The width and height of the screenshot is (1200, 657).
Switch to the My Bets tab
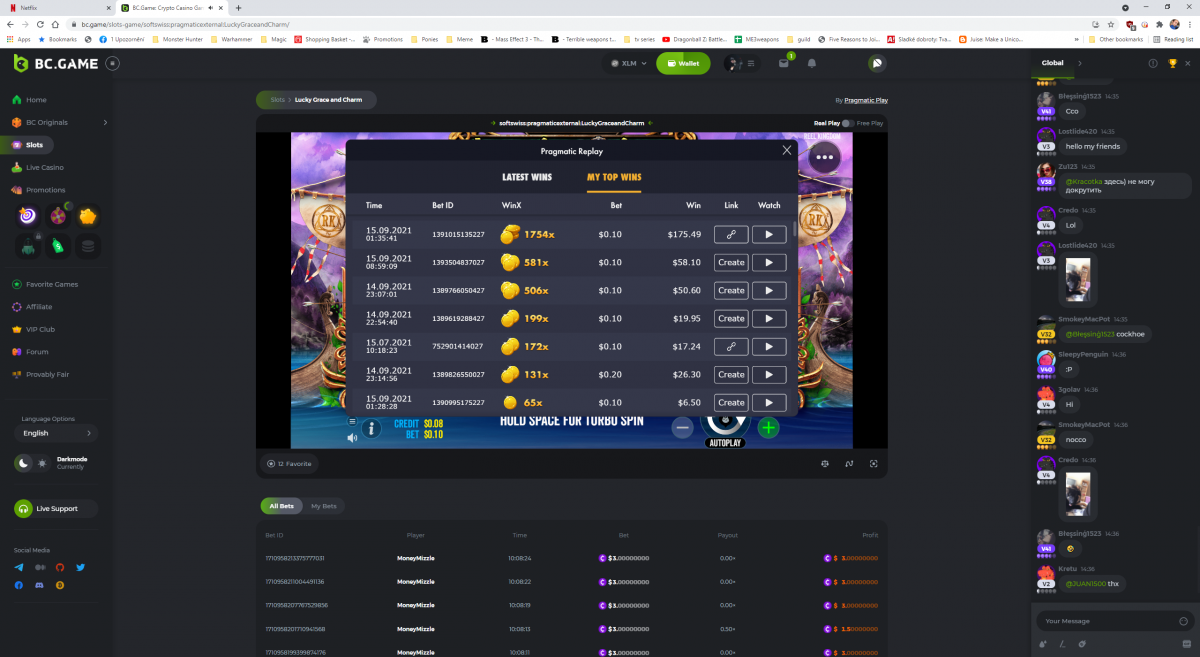click(323, 506)
